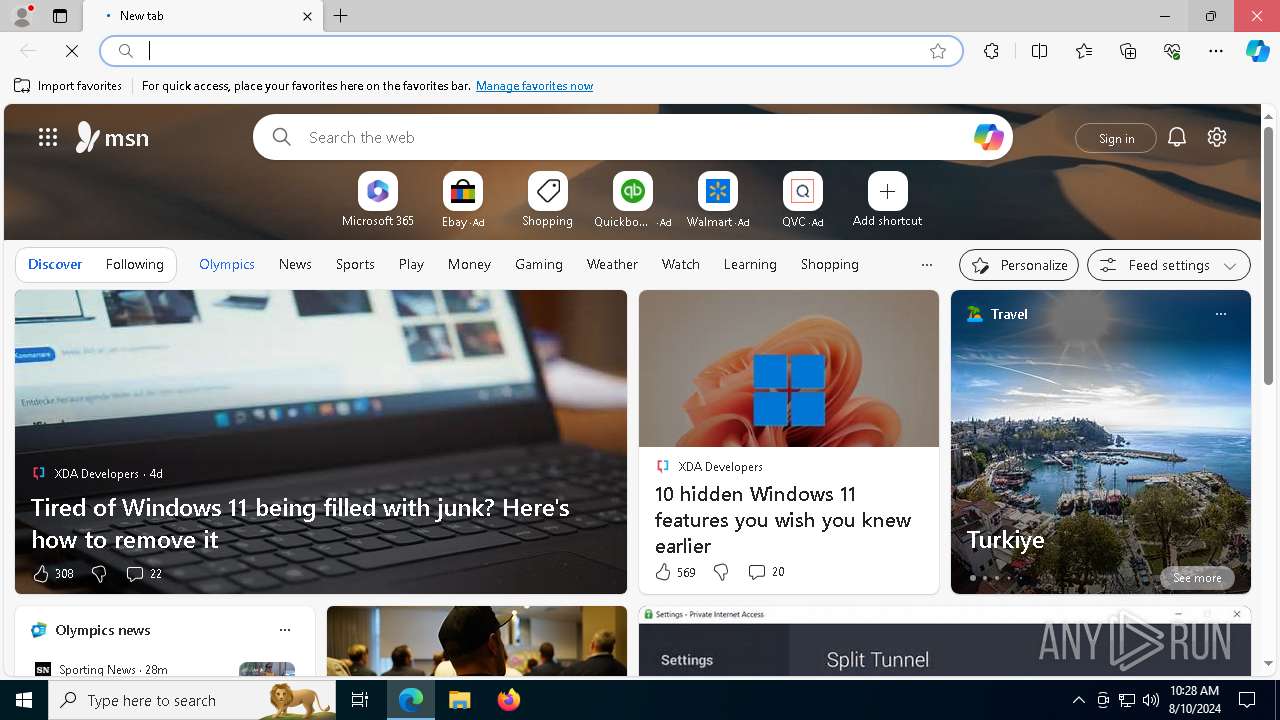Open Windows Start menu
Screen dimensions: 1280x720
tap(24, 700)
